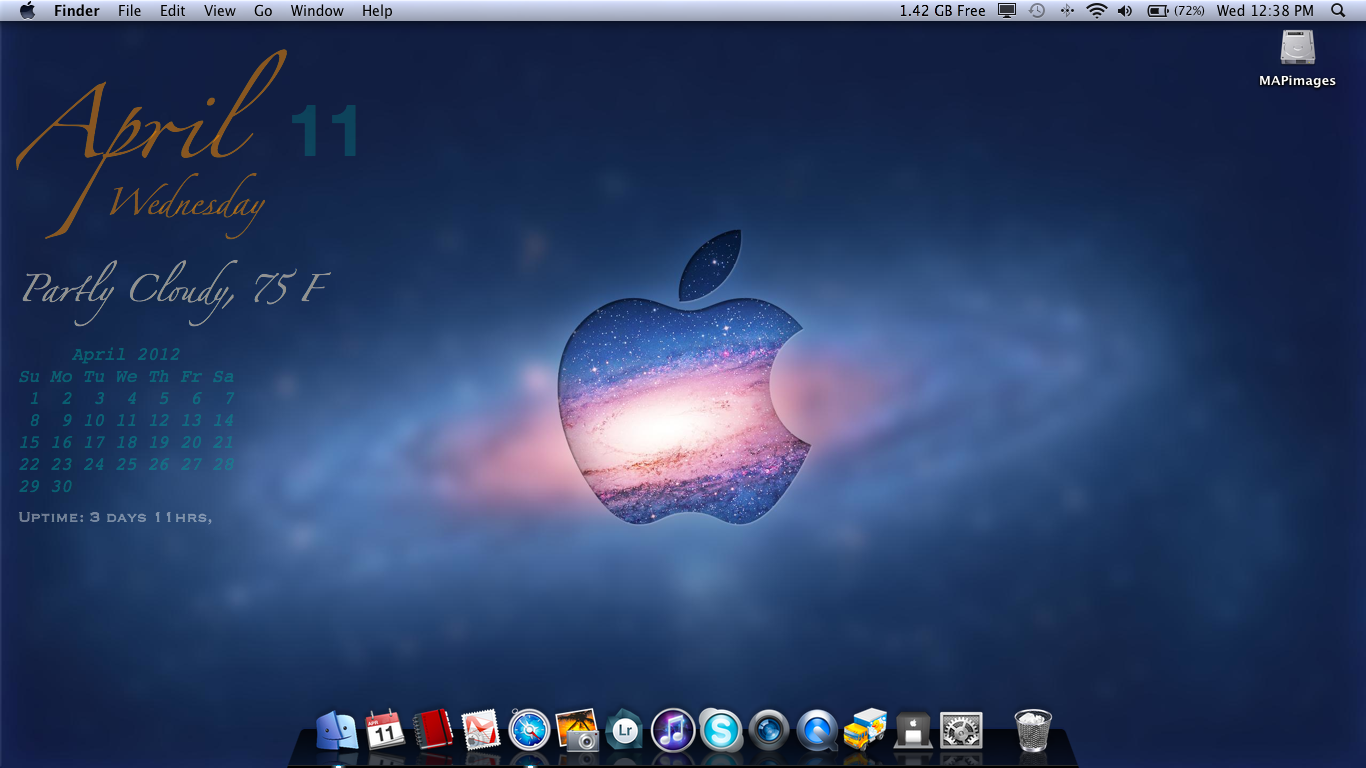The height and width of the screenshot is (768, 1366).
Task: Launch iCal calendar showing APR 11
Action: (x=385, y=730)
